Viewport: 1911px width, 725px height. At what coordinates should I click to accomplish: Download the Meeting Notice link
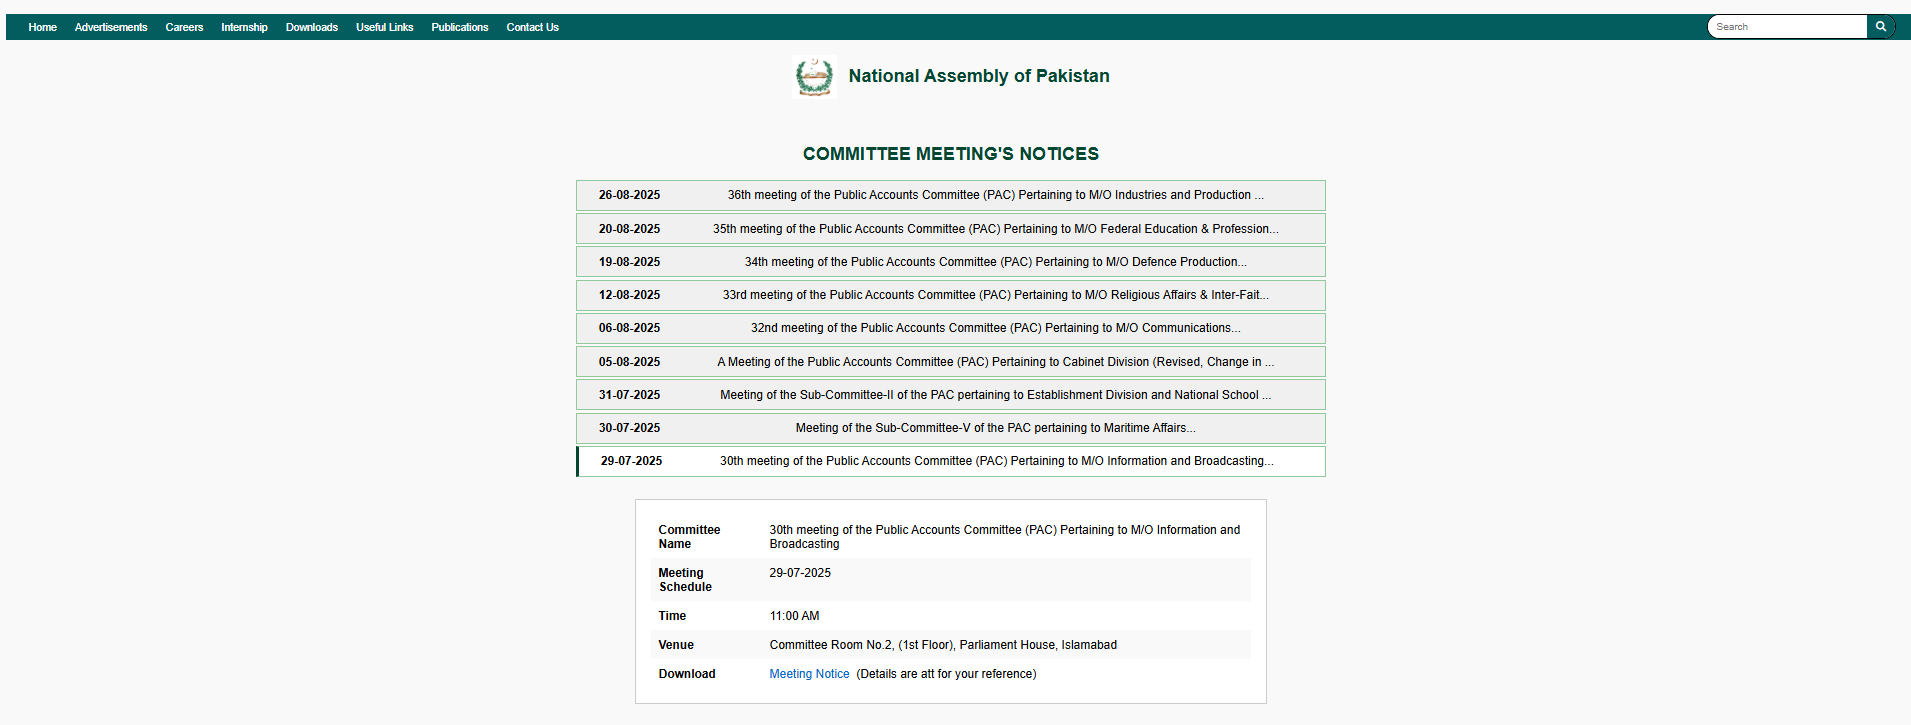809,674
